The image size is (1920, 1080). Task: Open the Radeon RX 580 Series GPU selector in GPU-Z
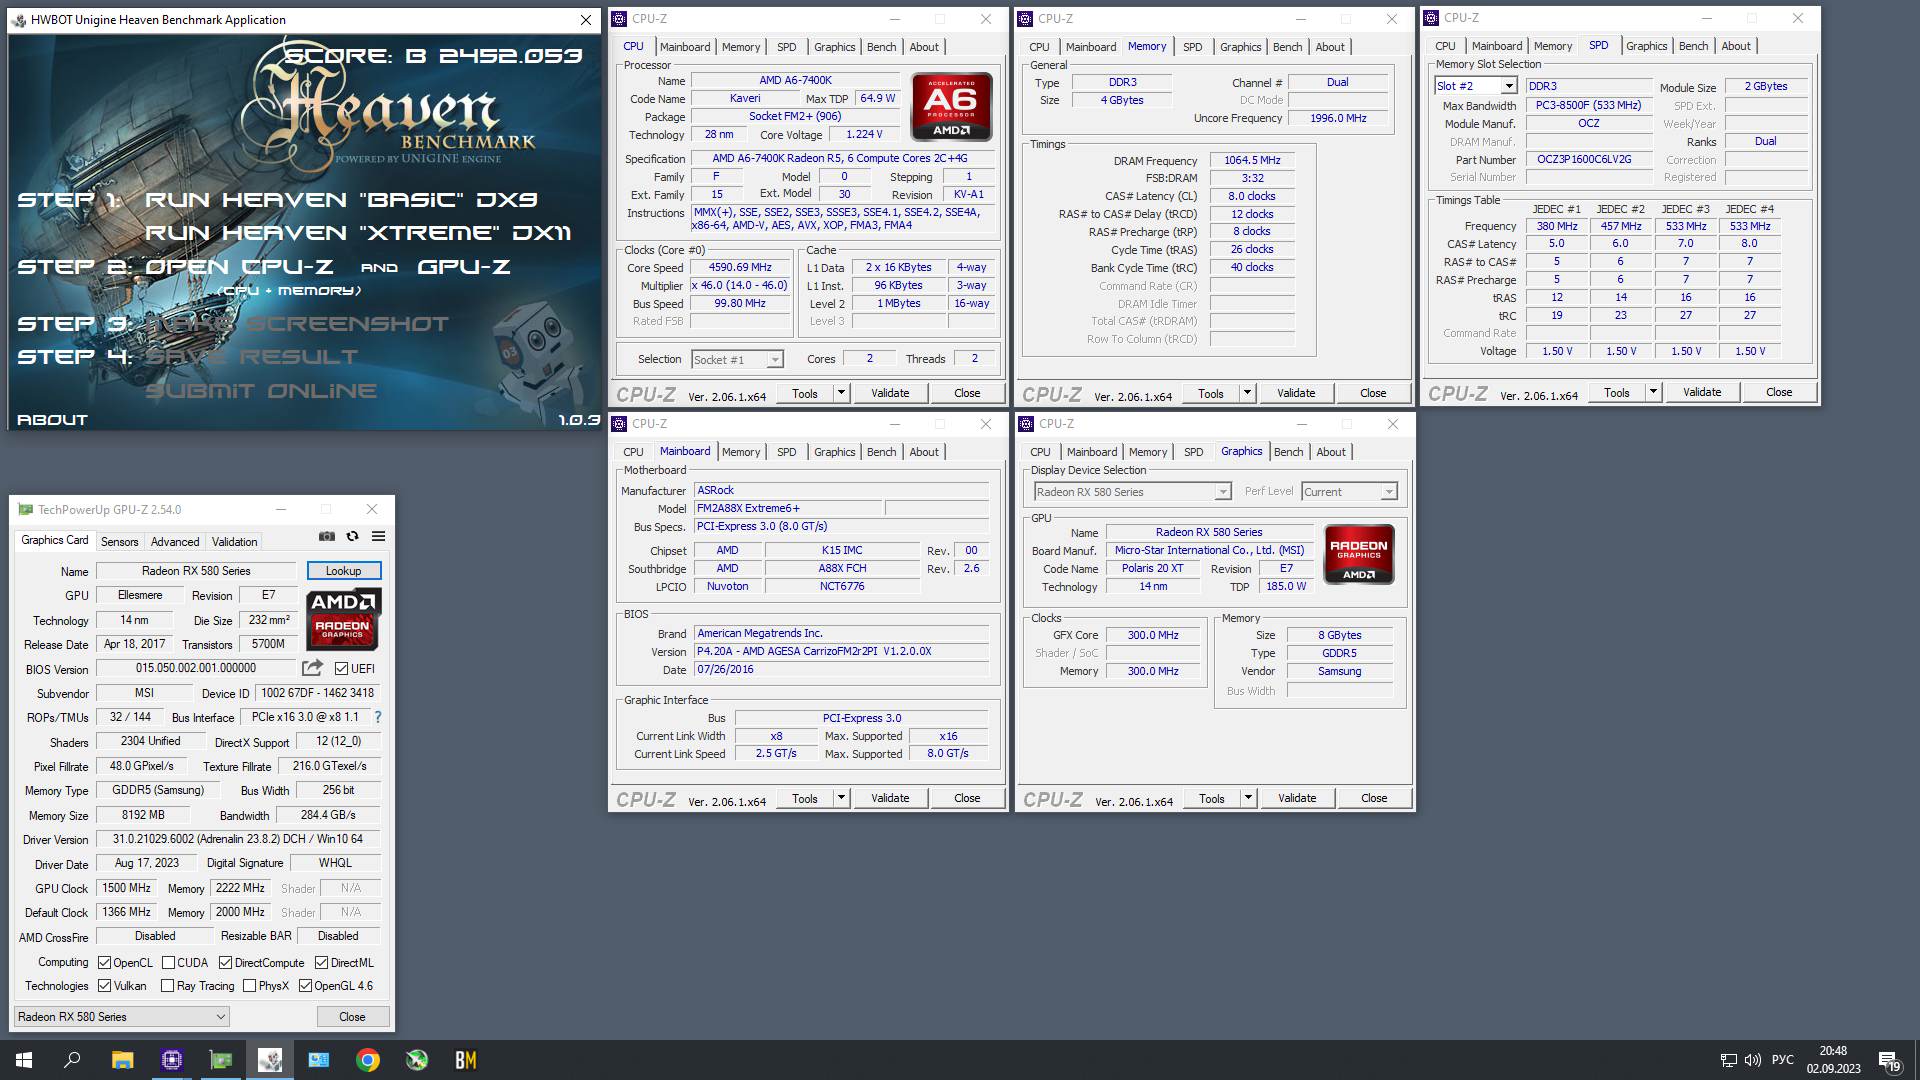pyautogui.click(x=121, y=1016)
